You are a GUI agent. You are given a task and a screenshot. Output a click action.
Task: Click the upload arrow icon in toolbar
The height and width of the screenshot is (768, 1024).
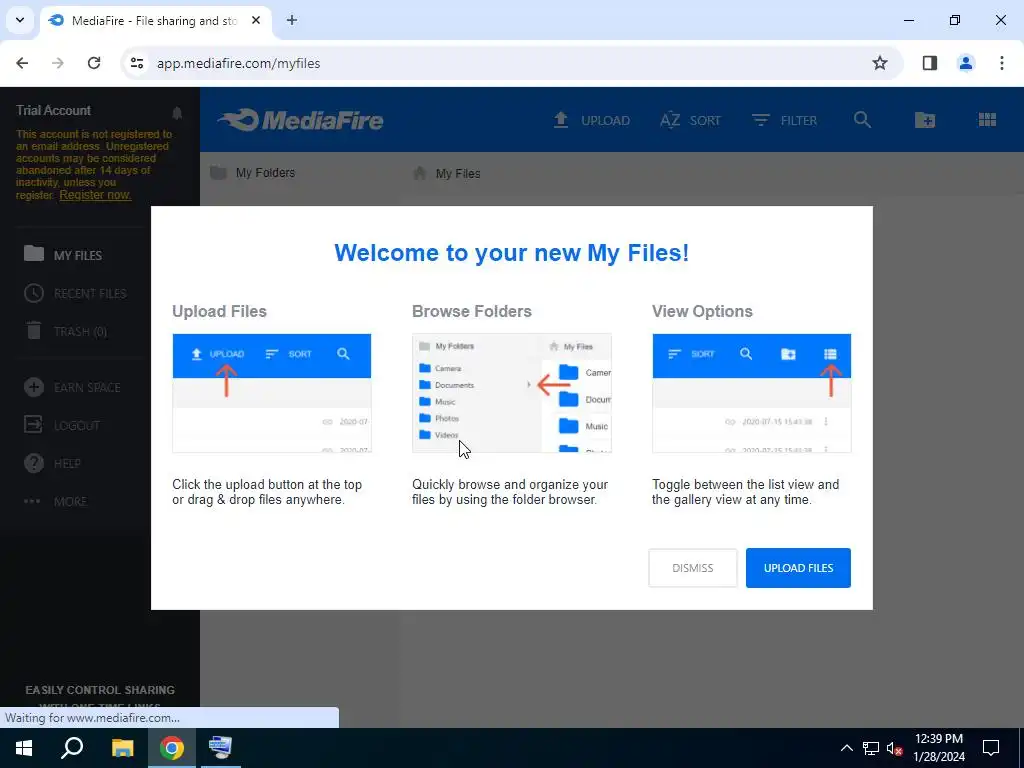pos(560,120)
